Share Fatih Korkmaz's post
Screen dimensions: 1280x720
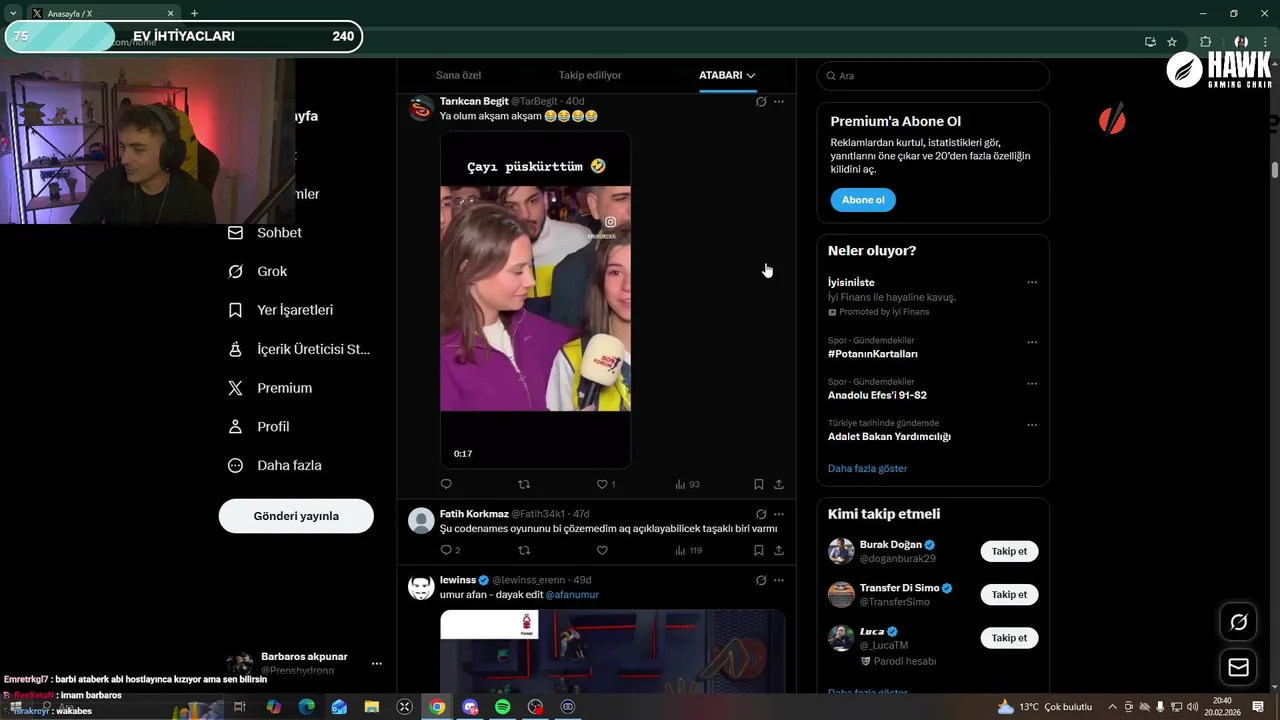pos(779,550)
